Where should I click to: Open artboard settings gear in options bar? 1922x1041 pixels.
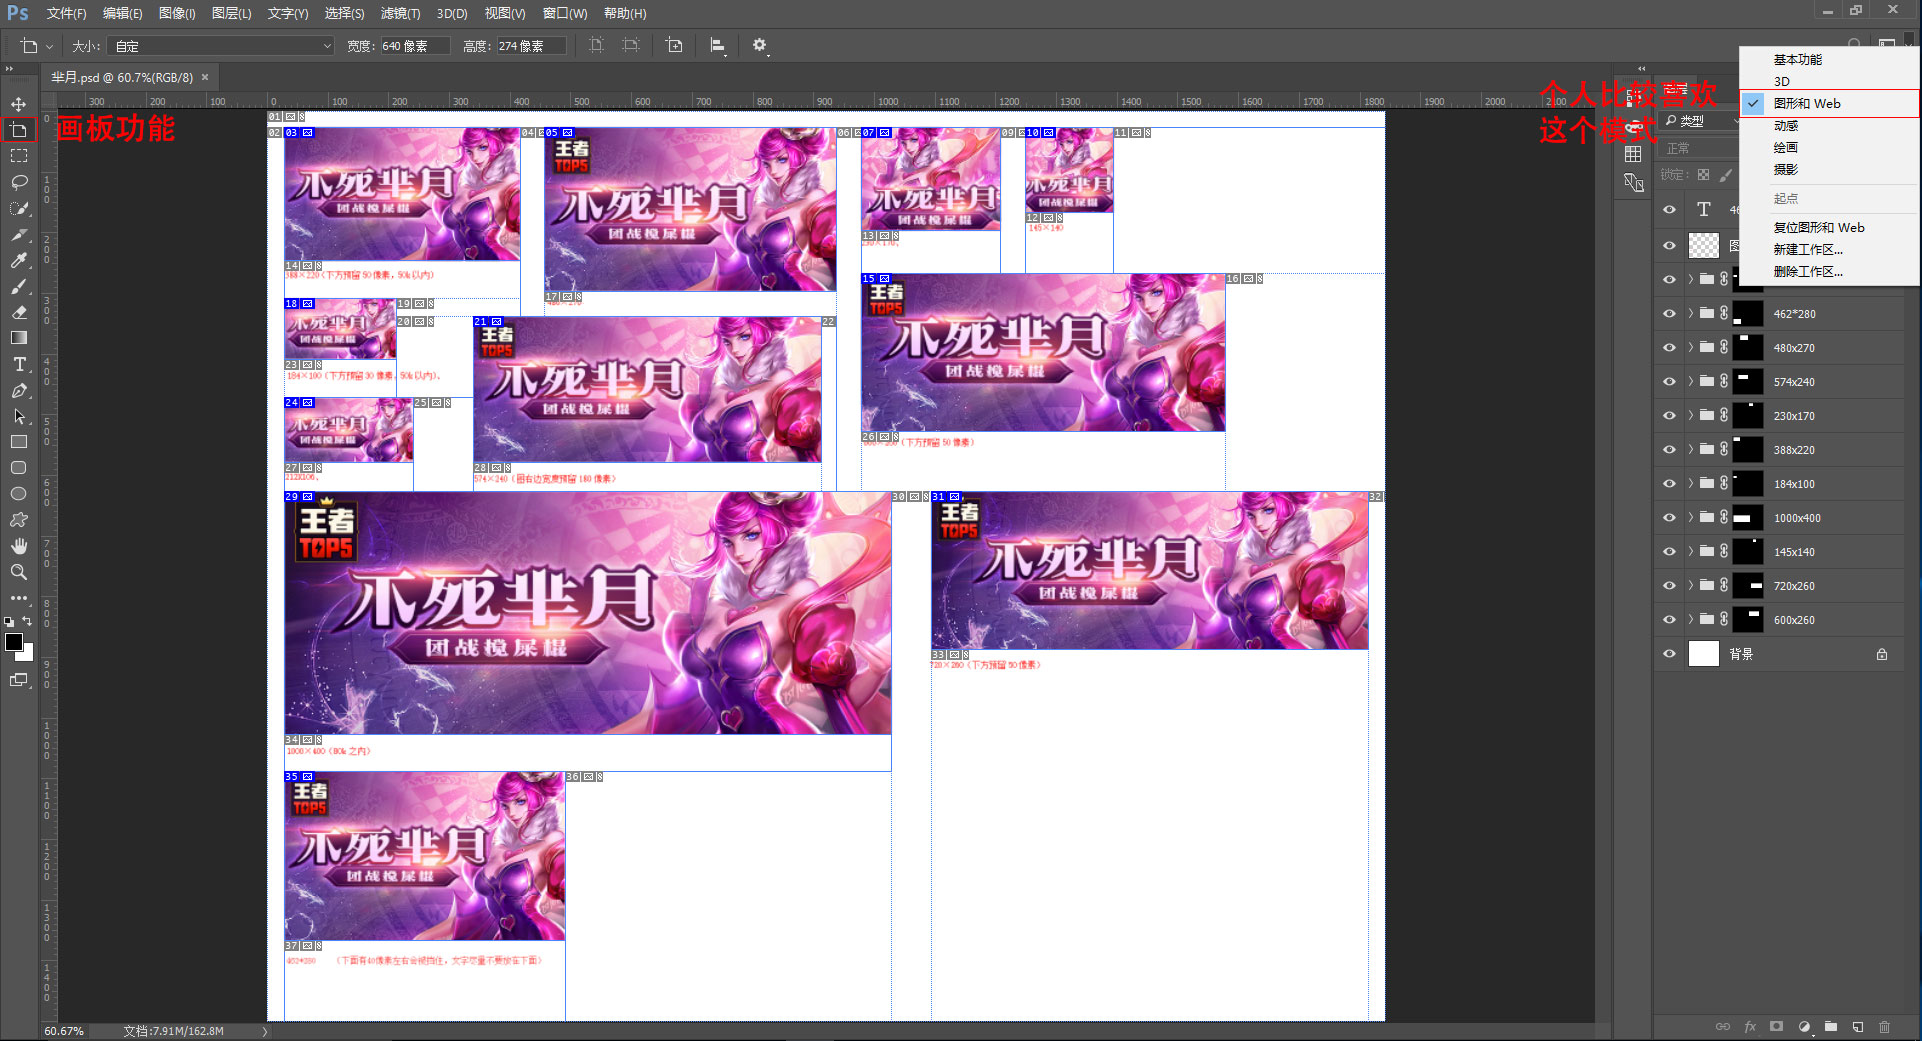click(760, 45)
